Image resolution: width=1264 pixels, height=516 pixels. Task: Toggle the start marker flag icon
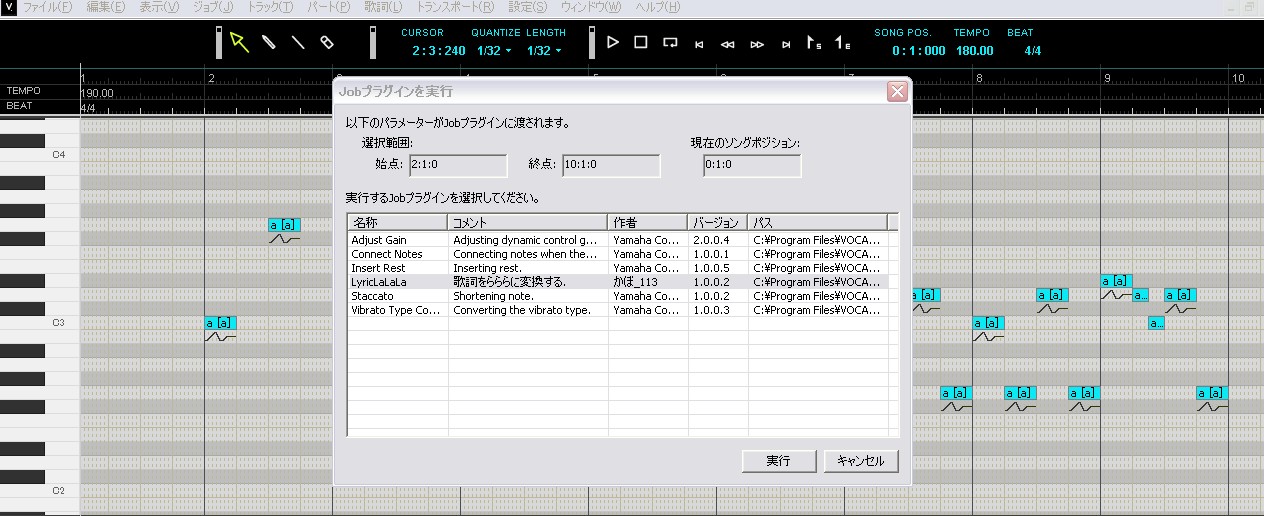point(814,43)
